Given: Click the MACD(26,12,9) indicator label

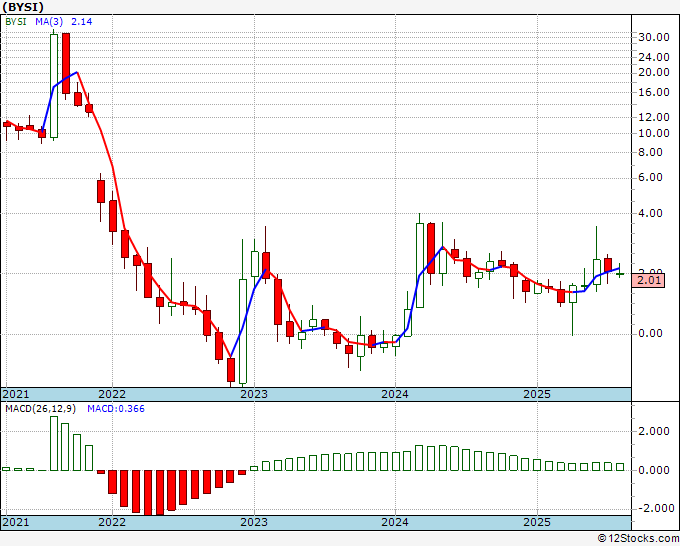Looking at the screenshot, I should (x=40, y=409).
